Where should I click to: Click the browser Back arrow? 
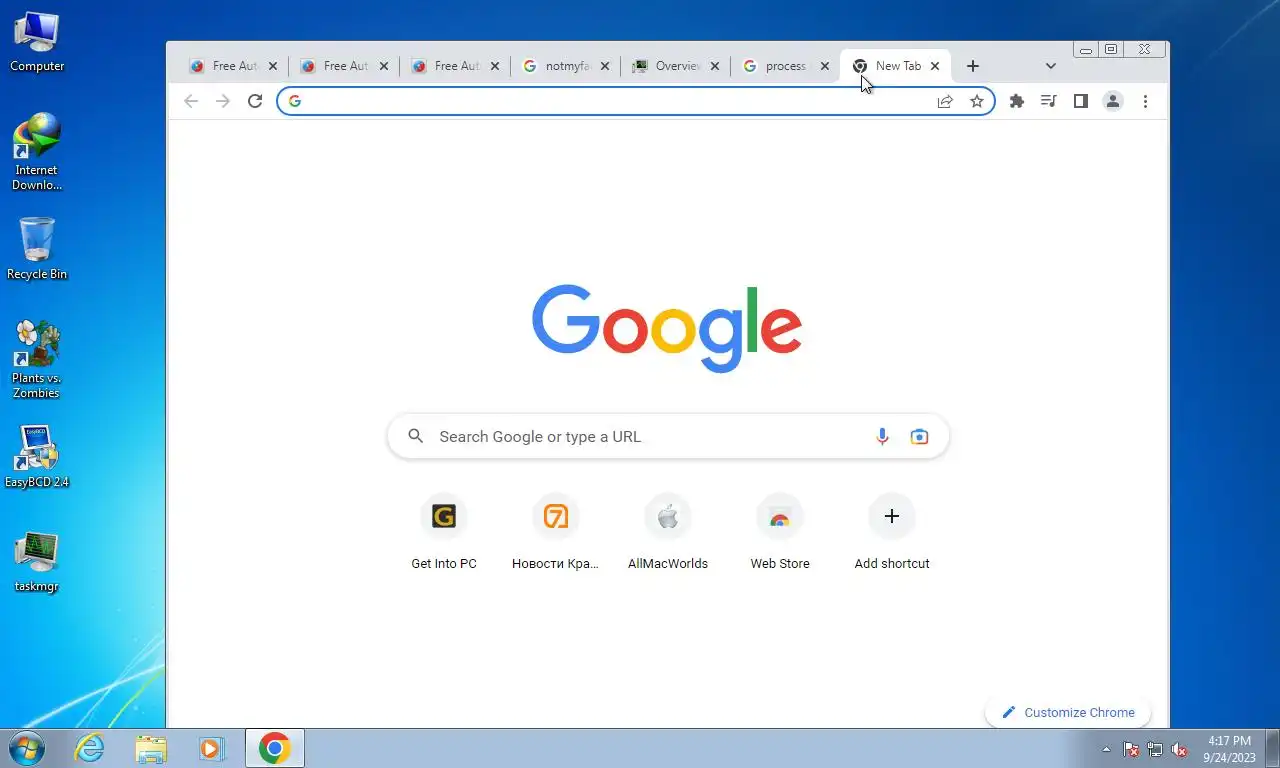coord(191,101)
